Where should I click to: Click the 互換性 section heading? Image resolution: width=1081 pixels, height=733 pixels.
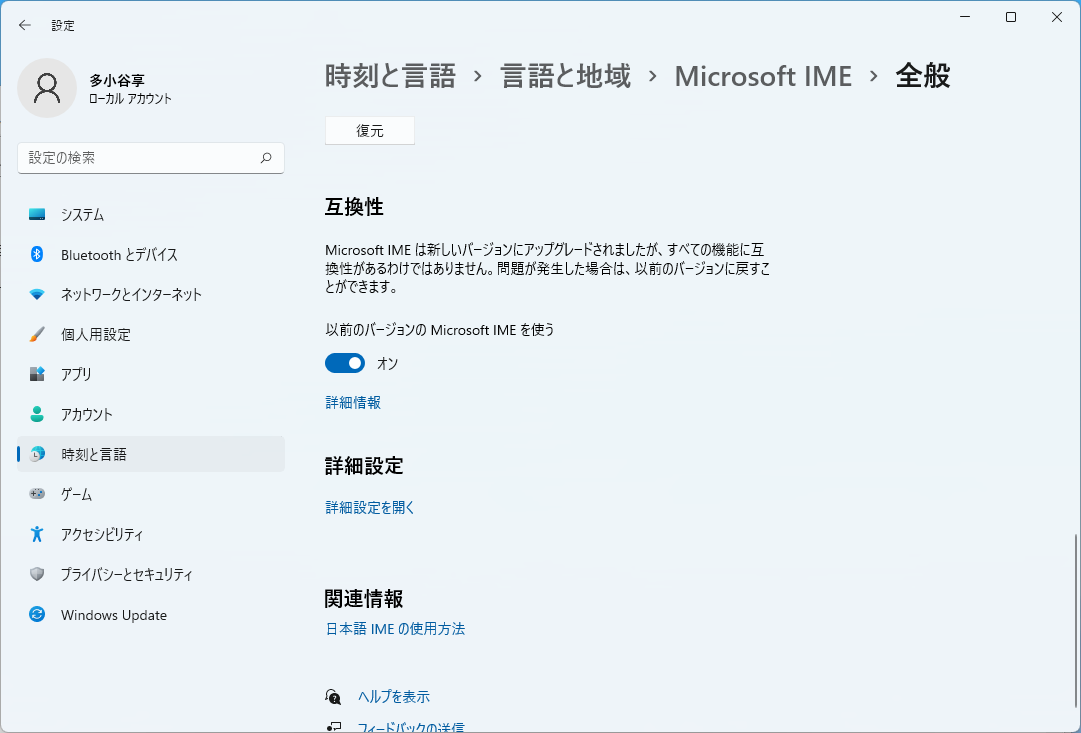[x=354, y=207]
